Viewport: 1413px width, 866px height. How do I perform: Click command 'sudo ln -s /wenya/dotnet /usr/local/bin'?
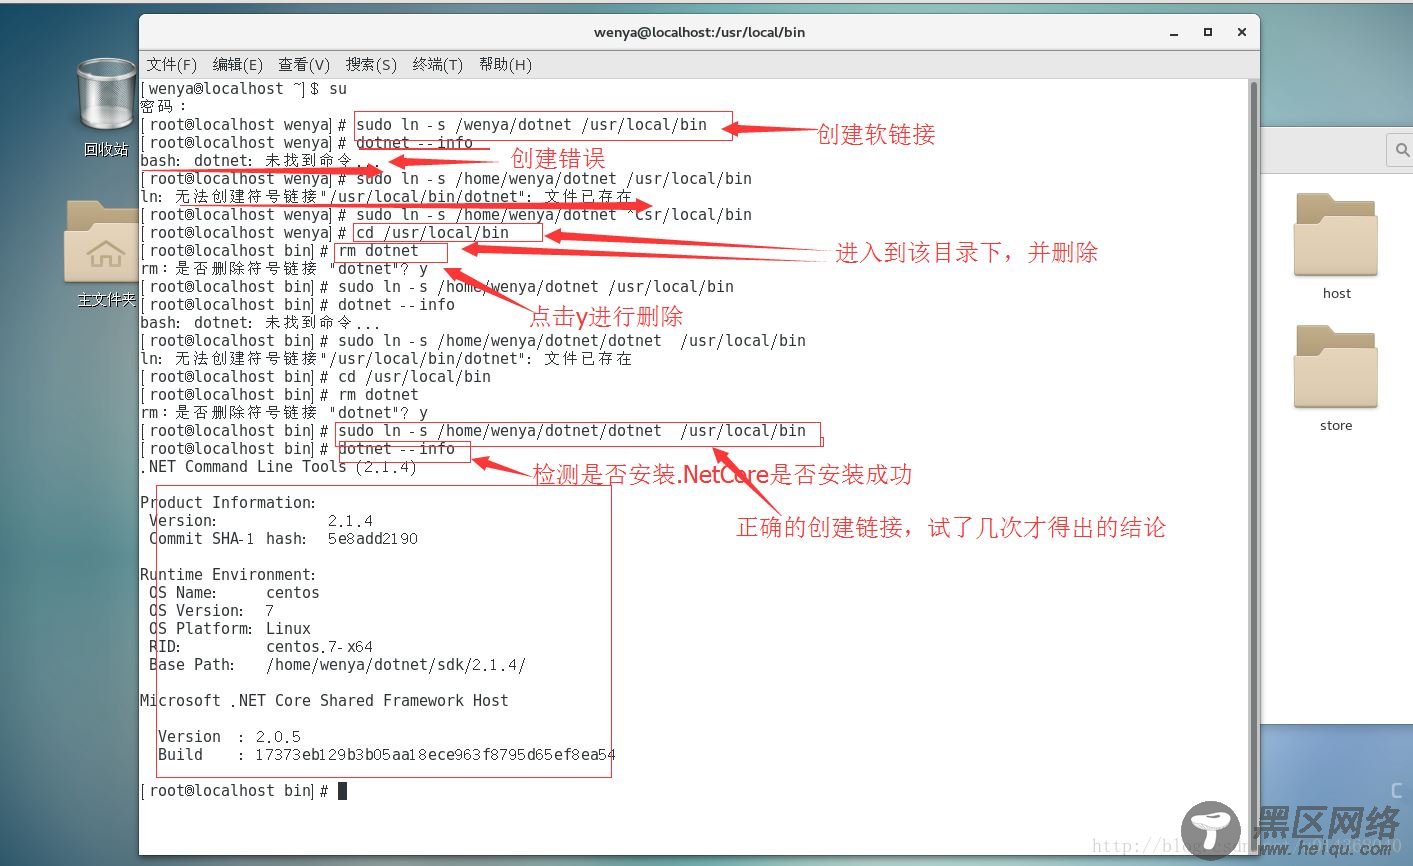[531, 125]
